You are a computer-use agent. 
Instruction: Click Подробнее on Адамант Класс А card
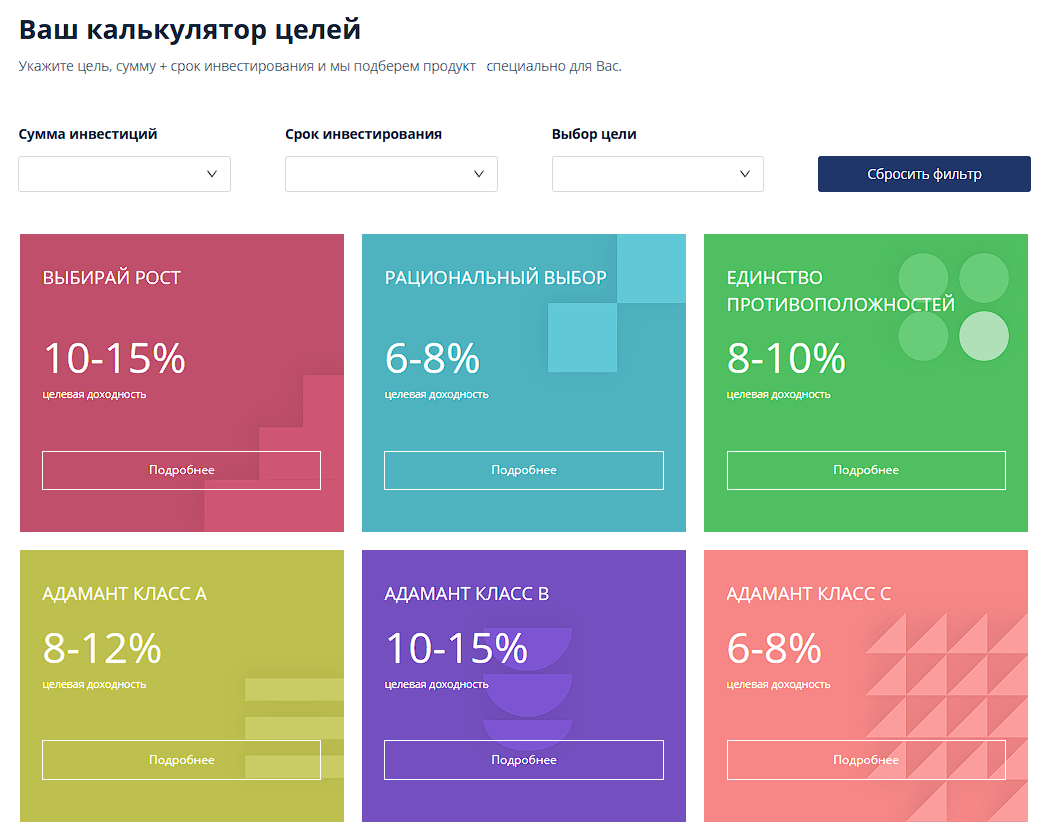(181, 760)
